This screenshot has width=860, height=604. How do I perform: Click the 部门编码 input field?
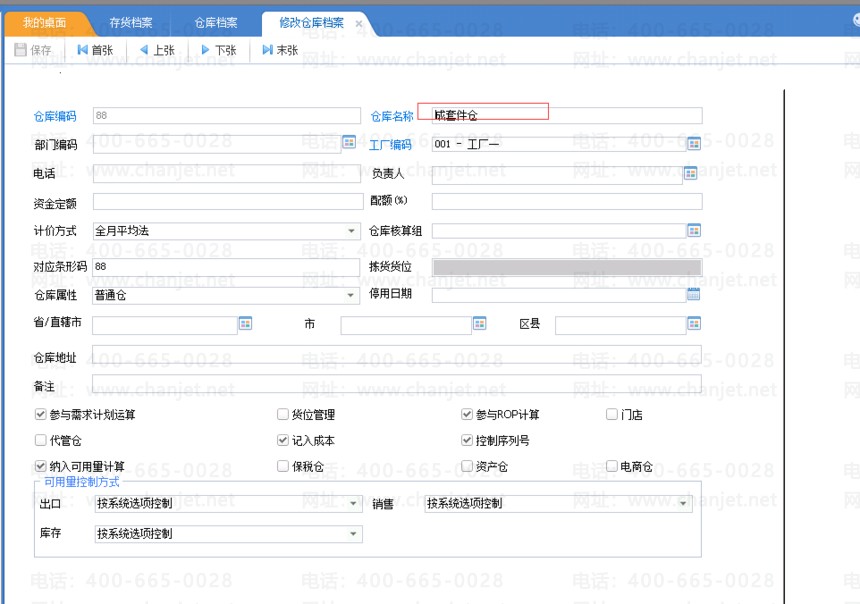(217, 144)
